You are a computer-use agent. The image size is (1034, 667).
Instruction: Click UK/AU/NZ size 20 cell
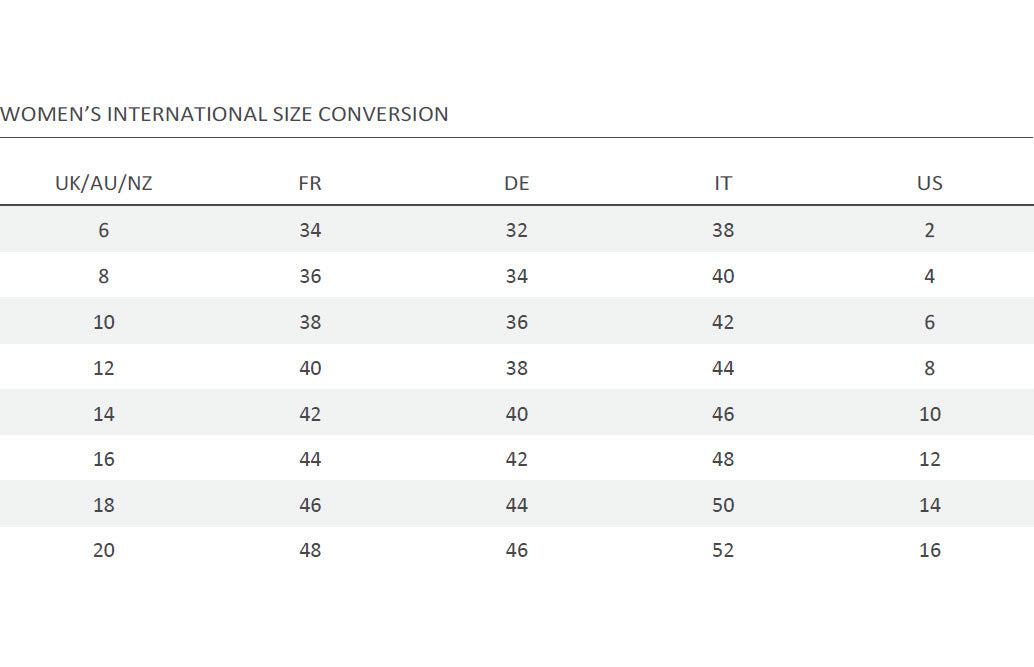[x=104, y=550]
